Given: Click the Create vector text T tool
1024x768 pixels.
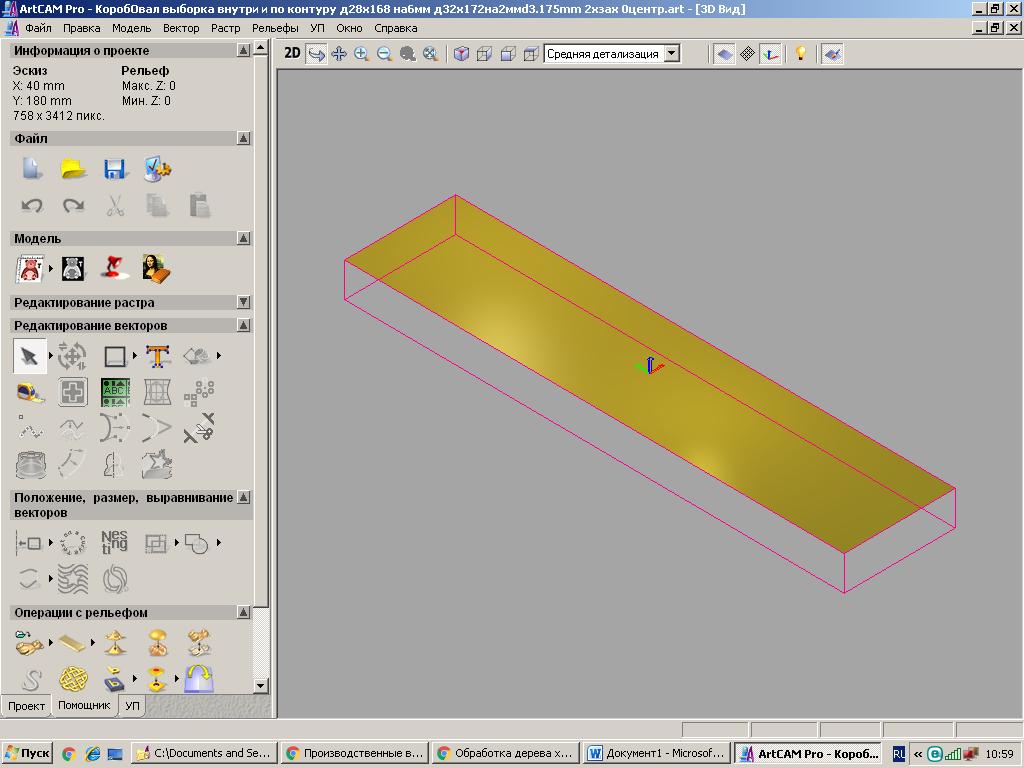Looking at the screenshot, I should (157, 356).
